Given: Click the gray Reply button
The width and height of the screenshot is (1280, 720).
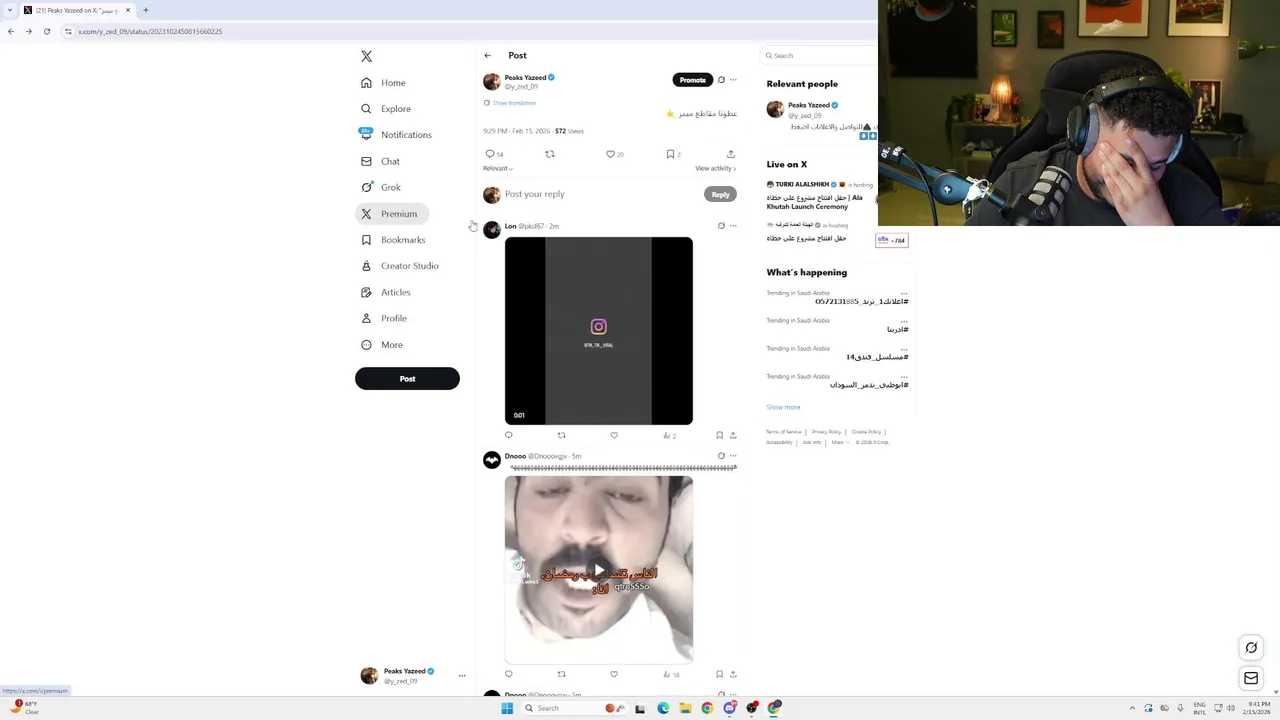Looking at the screenshot, I should coord(721,195).
